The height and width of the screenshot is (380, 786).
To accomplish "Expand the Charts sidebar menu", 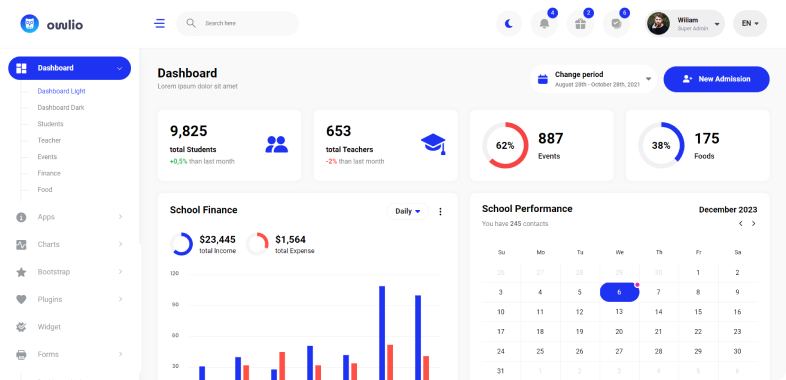I will [x=70, y=245].
